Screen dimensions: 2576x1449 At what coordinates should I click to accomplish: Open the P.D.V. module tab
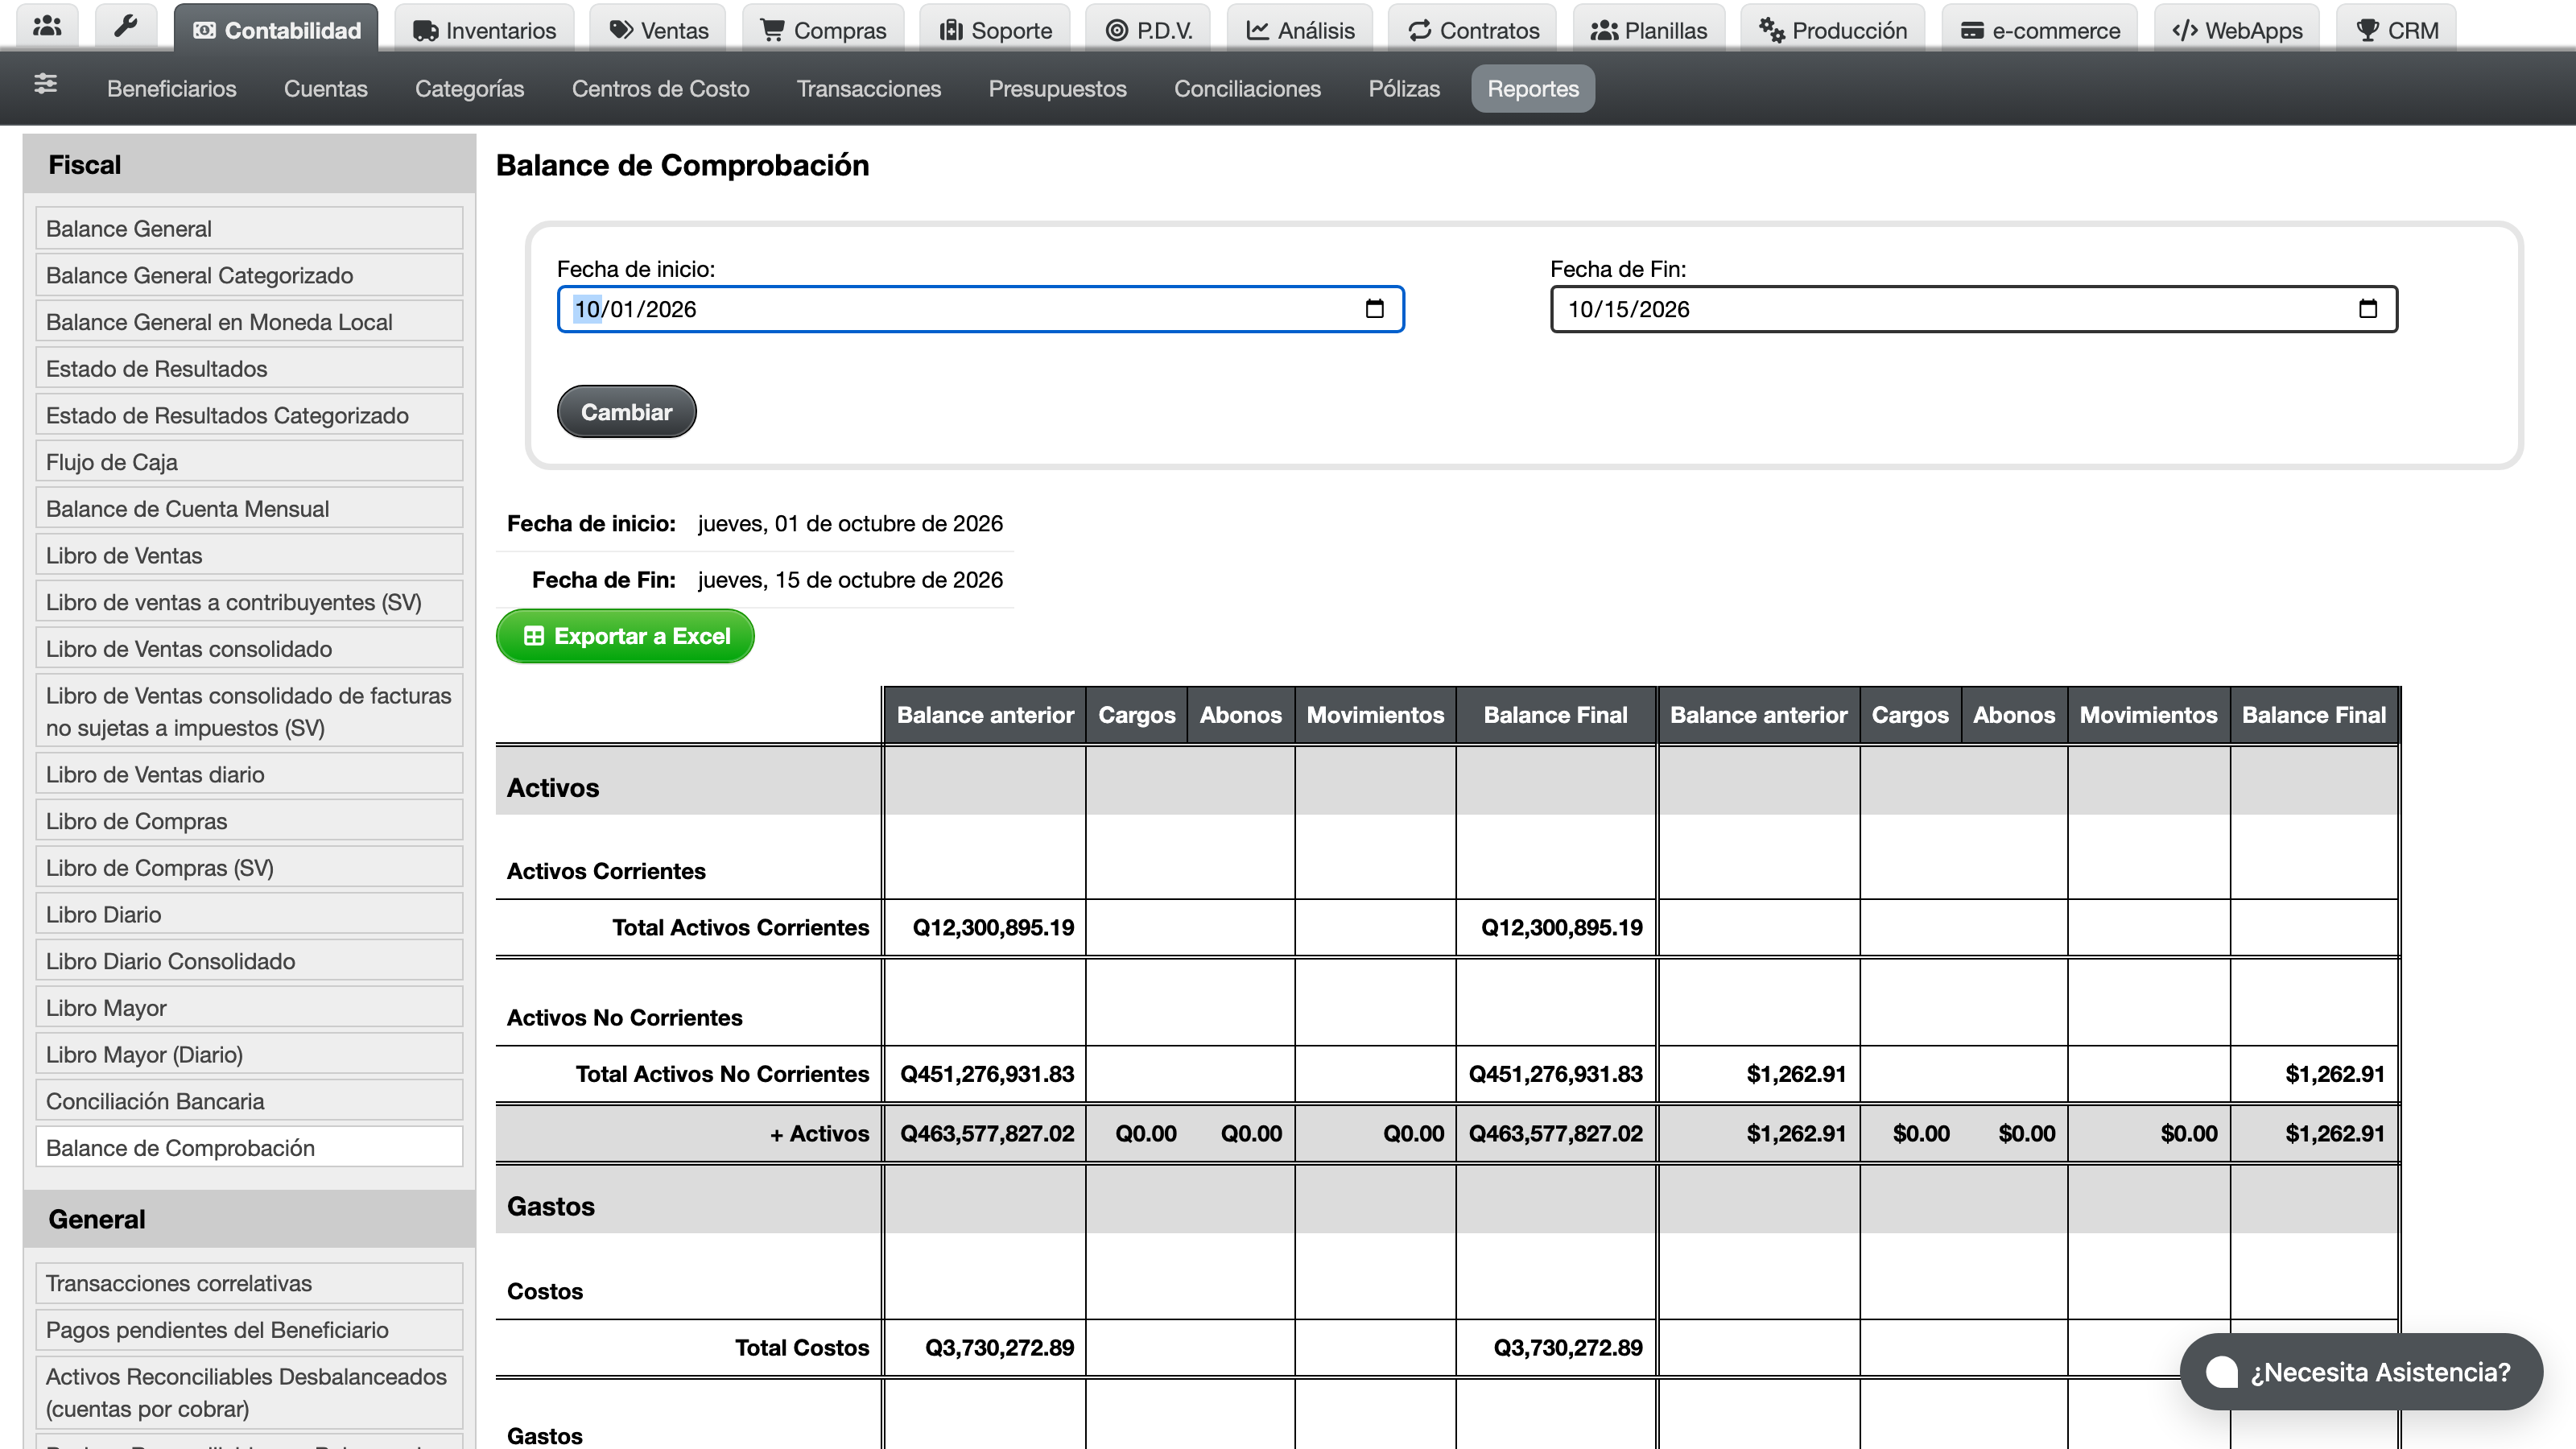click(x=1148, y=28)
